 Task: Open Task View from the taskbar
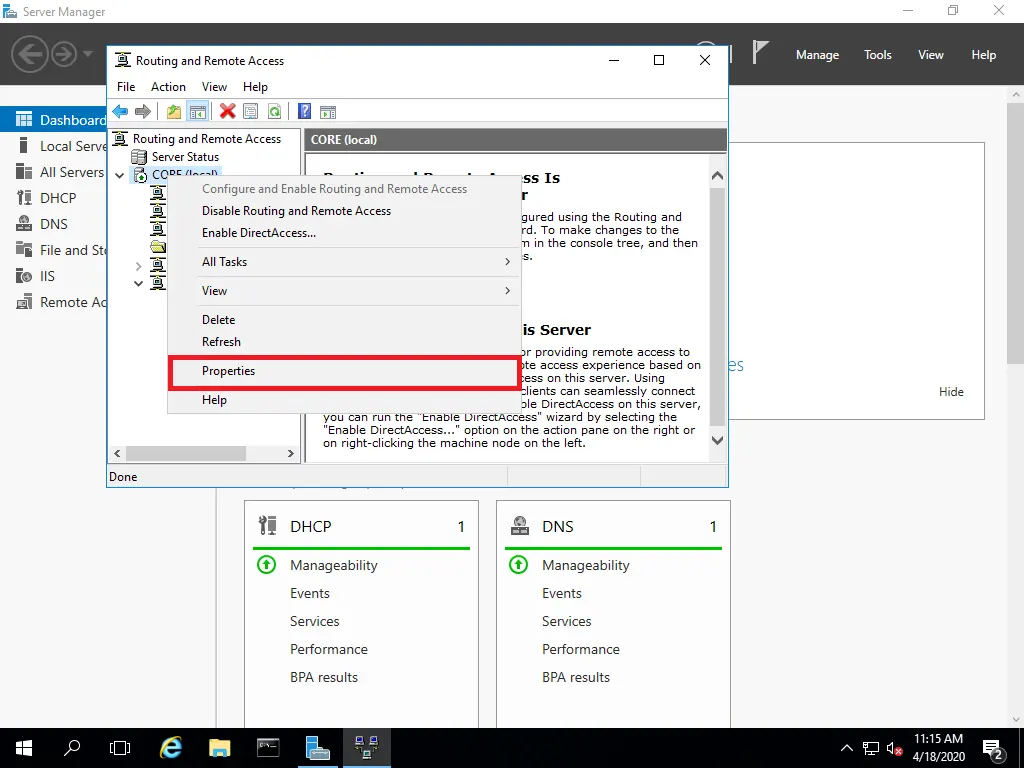click(x=120, y=748)
